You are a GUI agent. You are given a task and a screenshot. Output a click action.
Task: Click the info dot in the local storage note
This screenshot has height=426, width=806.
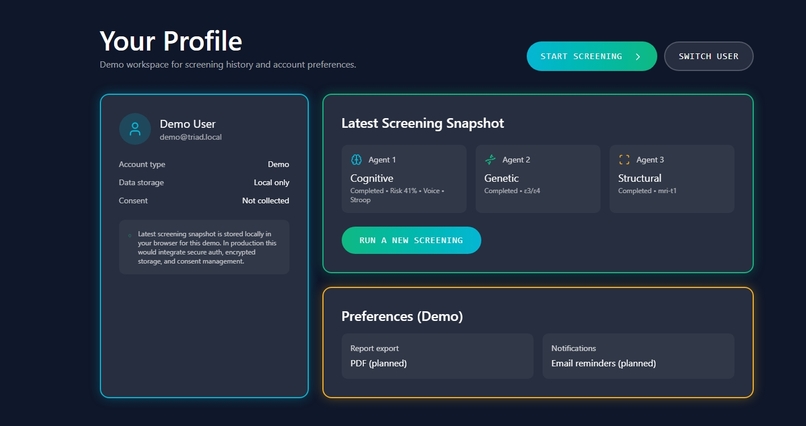[130, 236]
